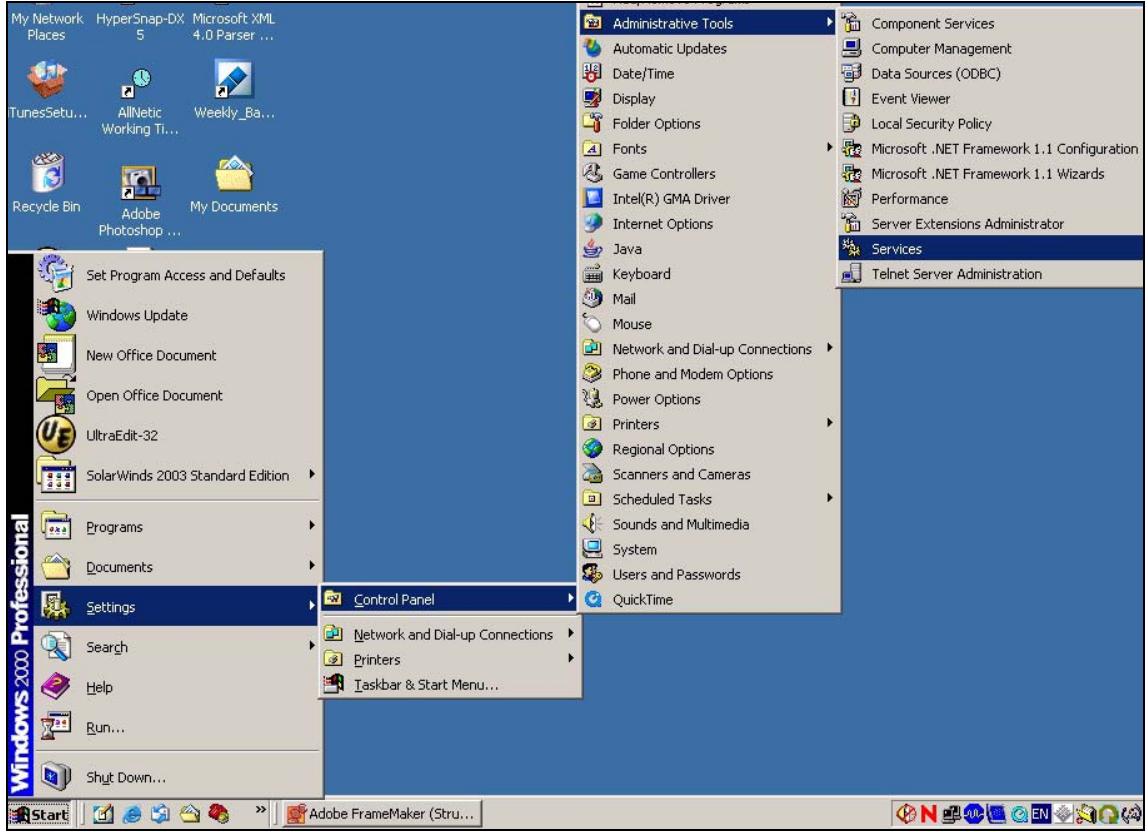
Task: Expand Scheduled Tasks submenu arrow
Action: tap(829, 497)
